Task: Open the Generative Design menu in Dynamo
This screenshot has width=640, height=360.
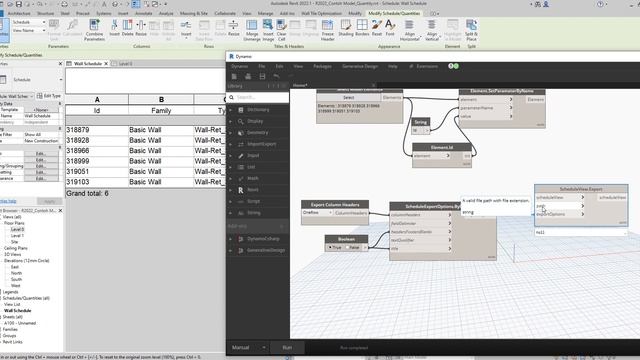Action: pyautogui.click(x=360, y=66)
